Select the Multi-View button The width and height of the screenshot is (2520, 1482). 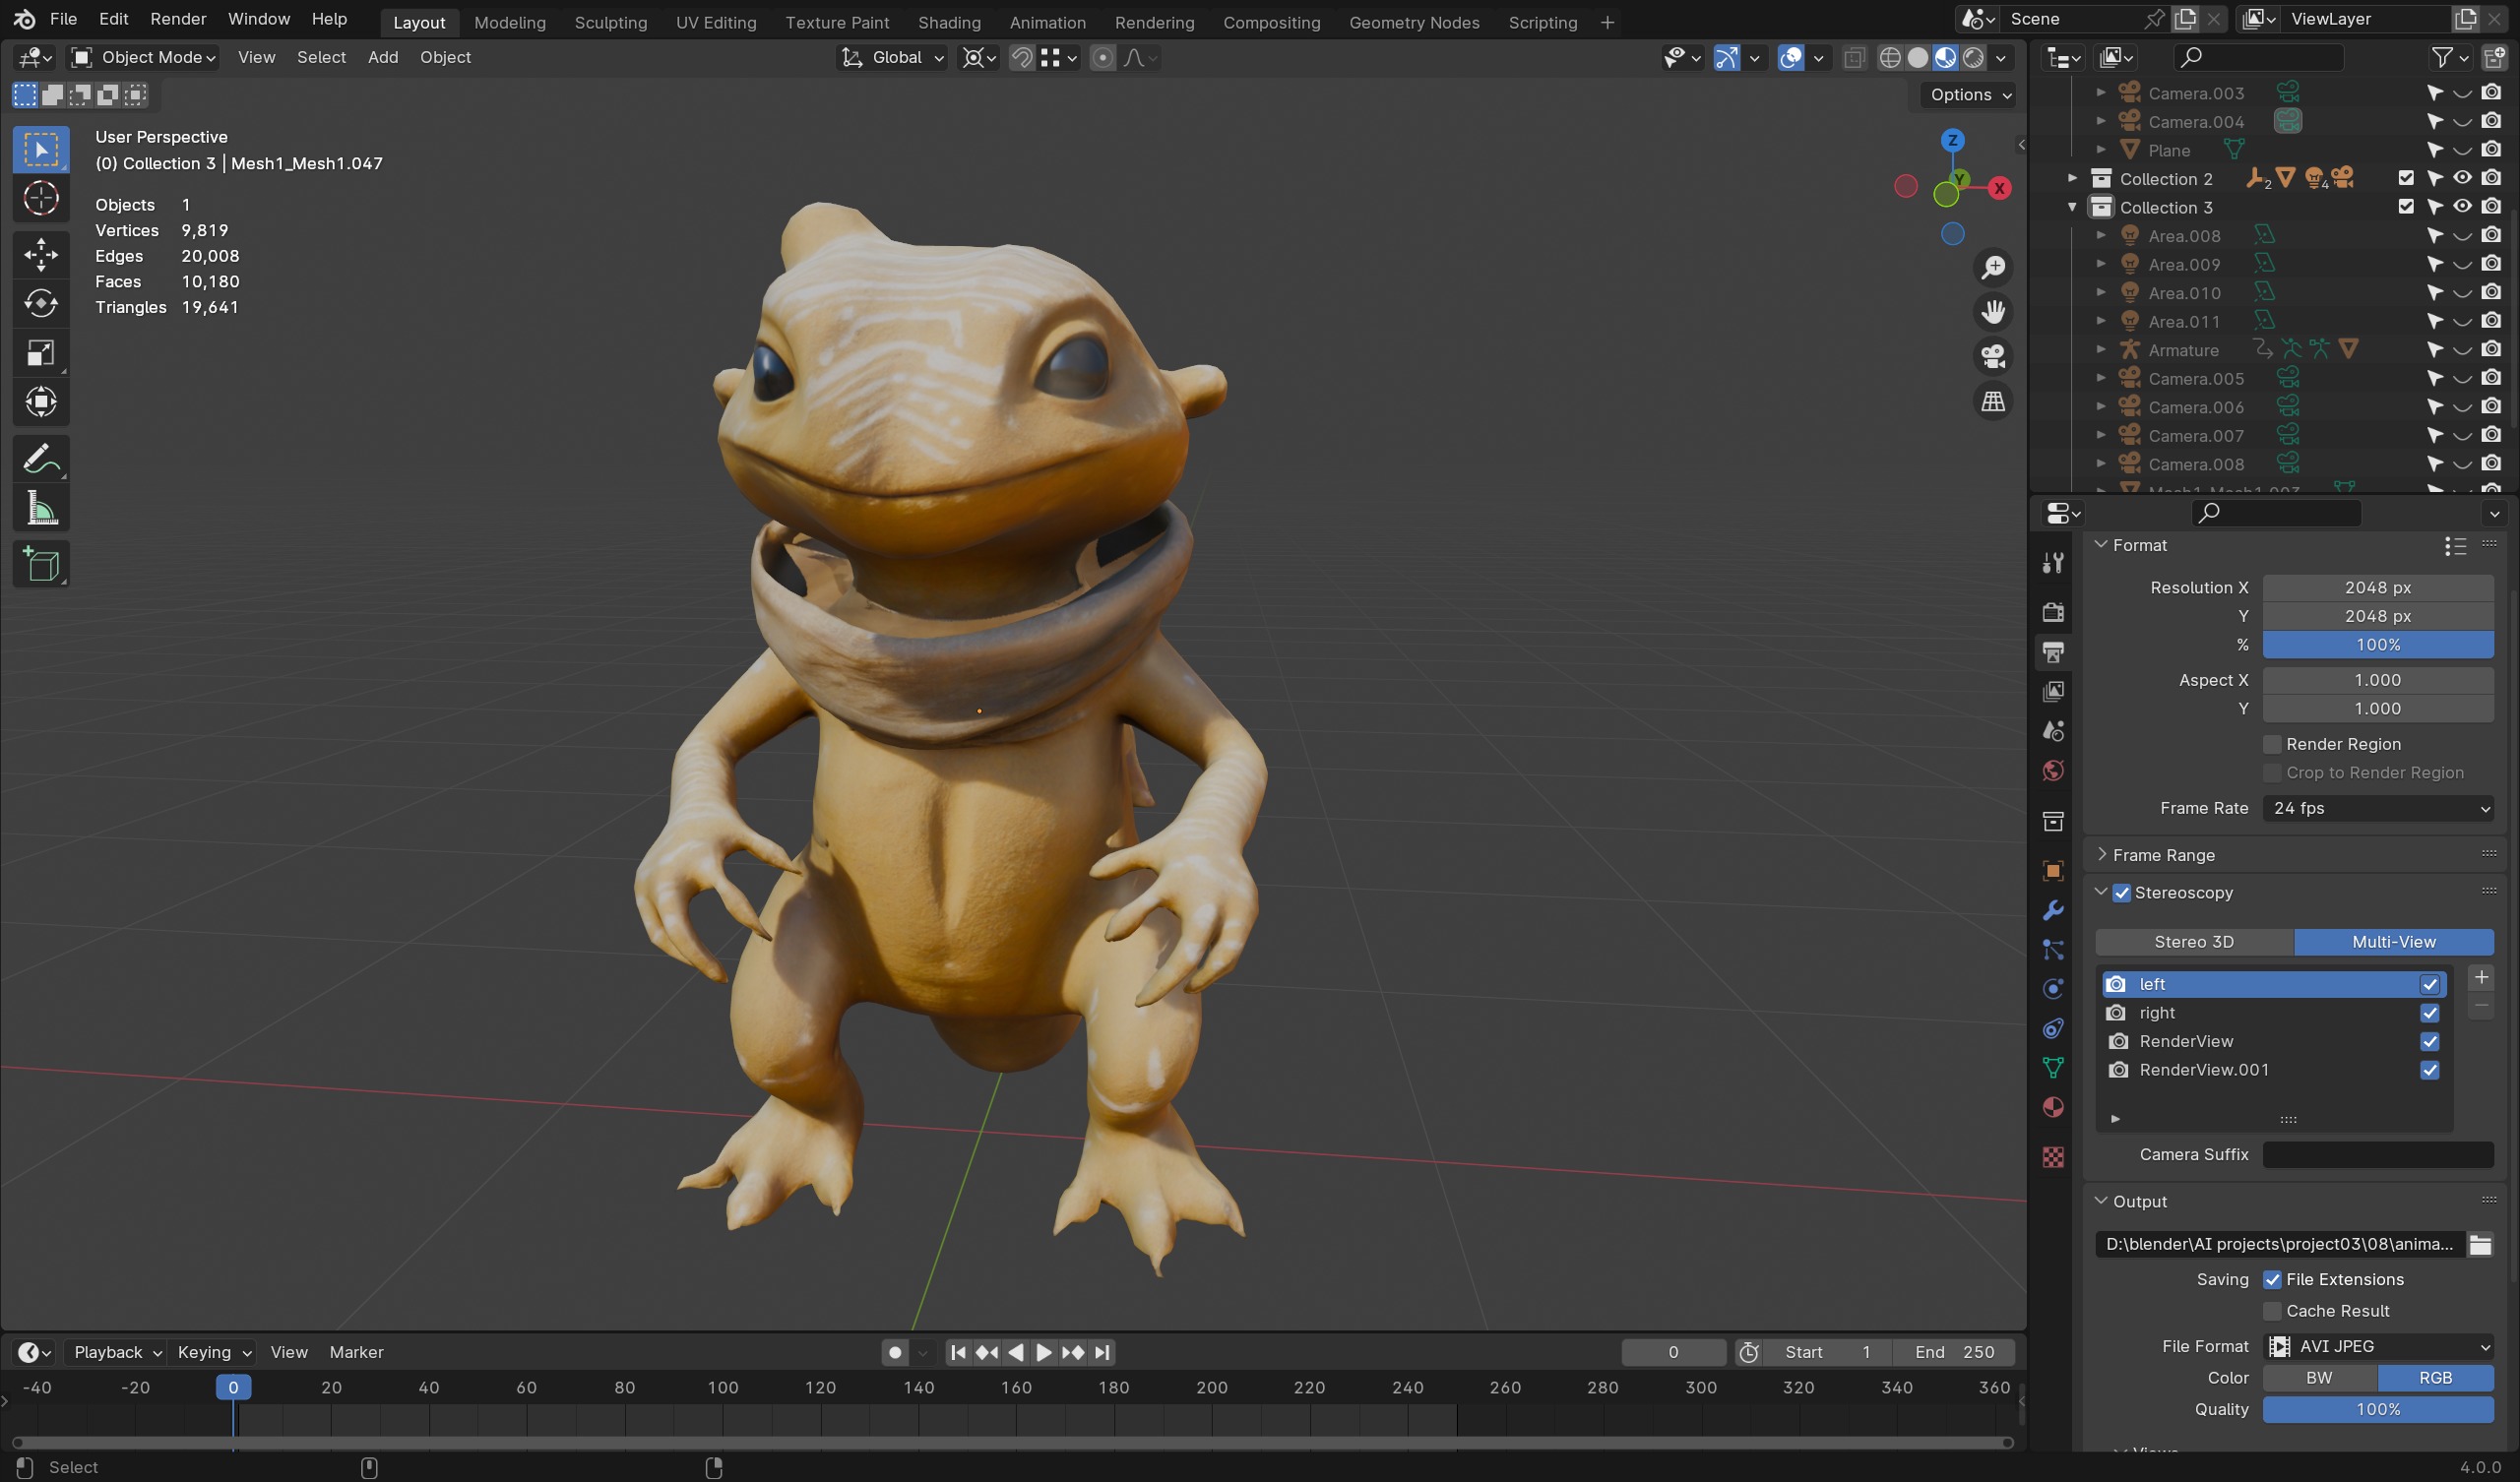tap(2394, 942)
